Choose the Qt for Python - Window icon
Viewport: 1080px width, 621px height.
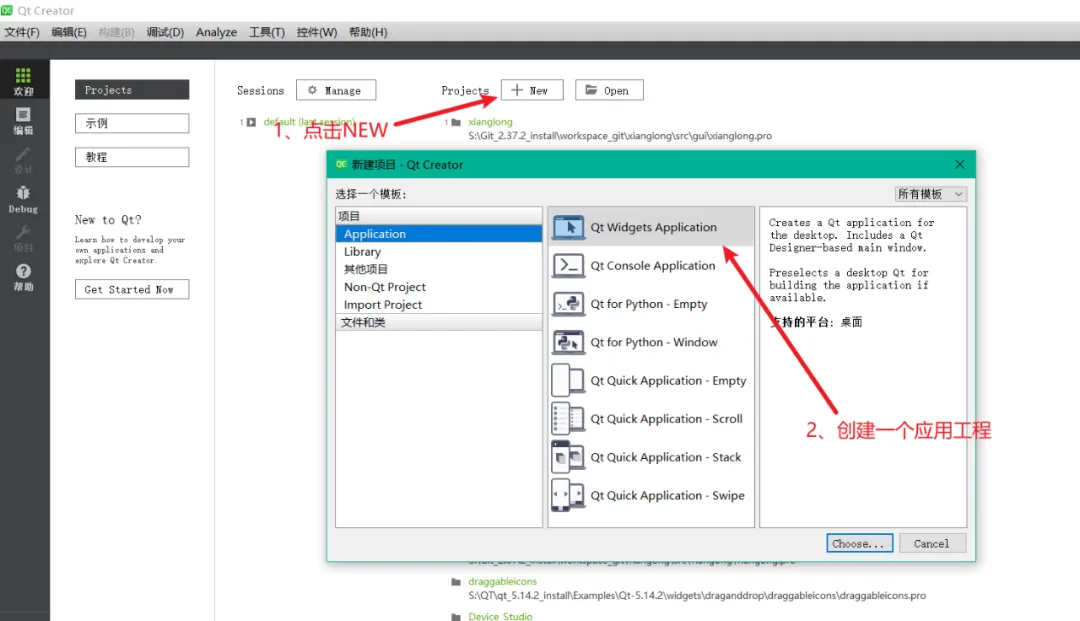pos(568,342)
